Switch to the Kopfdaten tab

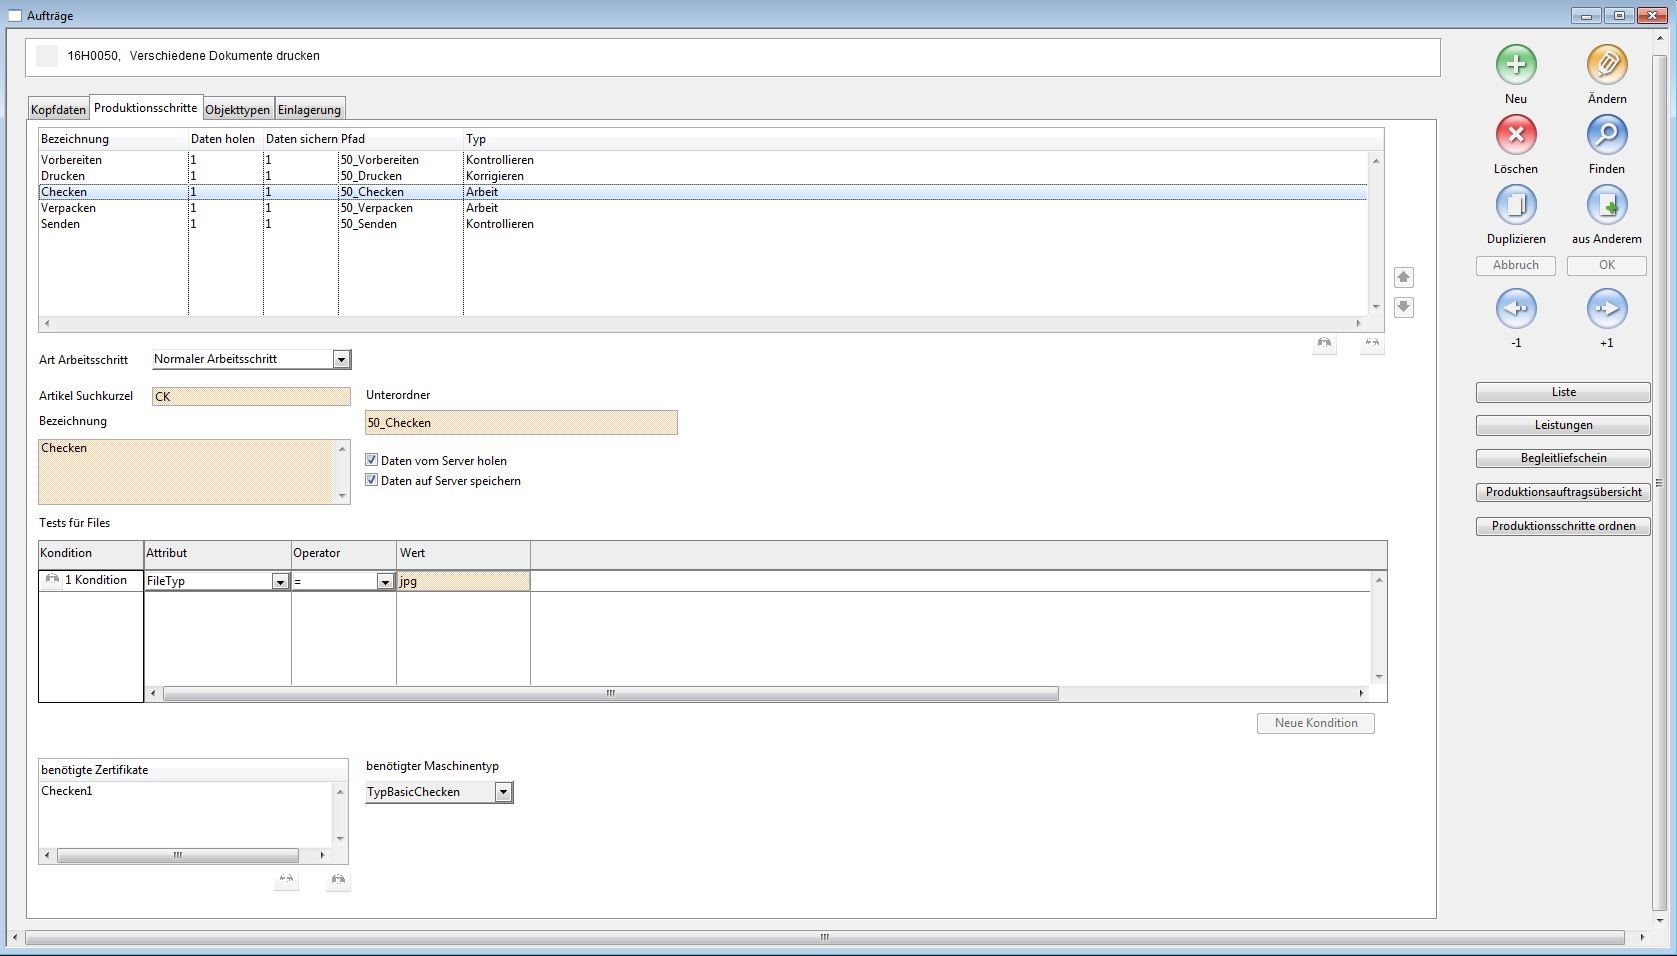point(58,110)
